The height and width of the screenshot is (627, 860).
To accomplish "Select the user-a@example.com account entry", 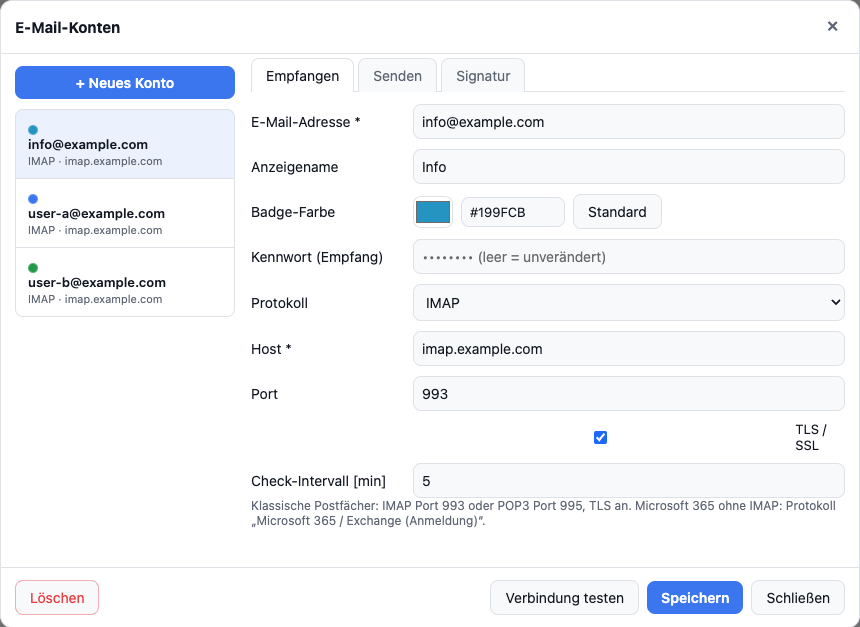I will coord(125,213).
